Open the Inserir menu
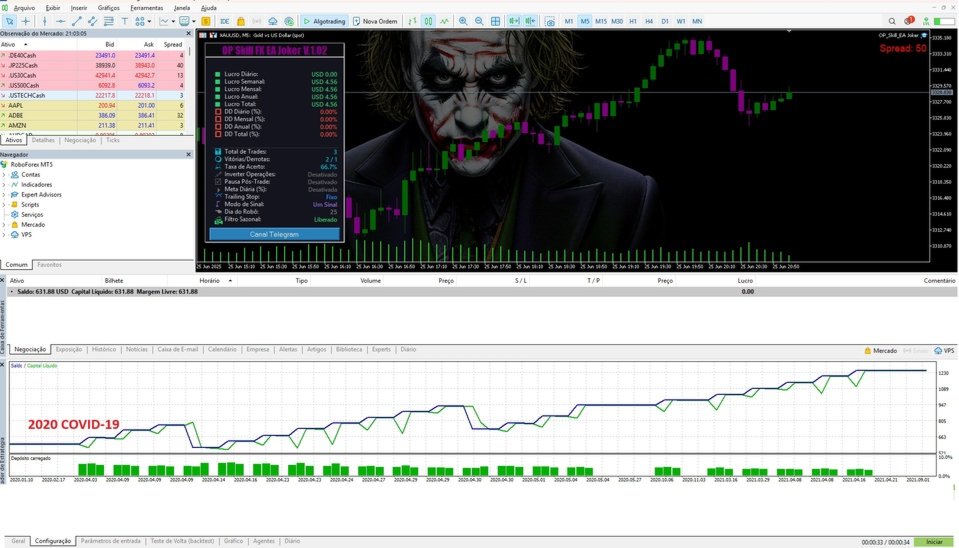 point(79,8)
